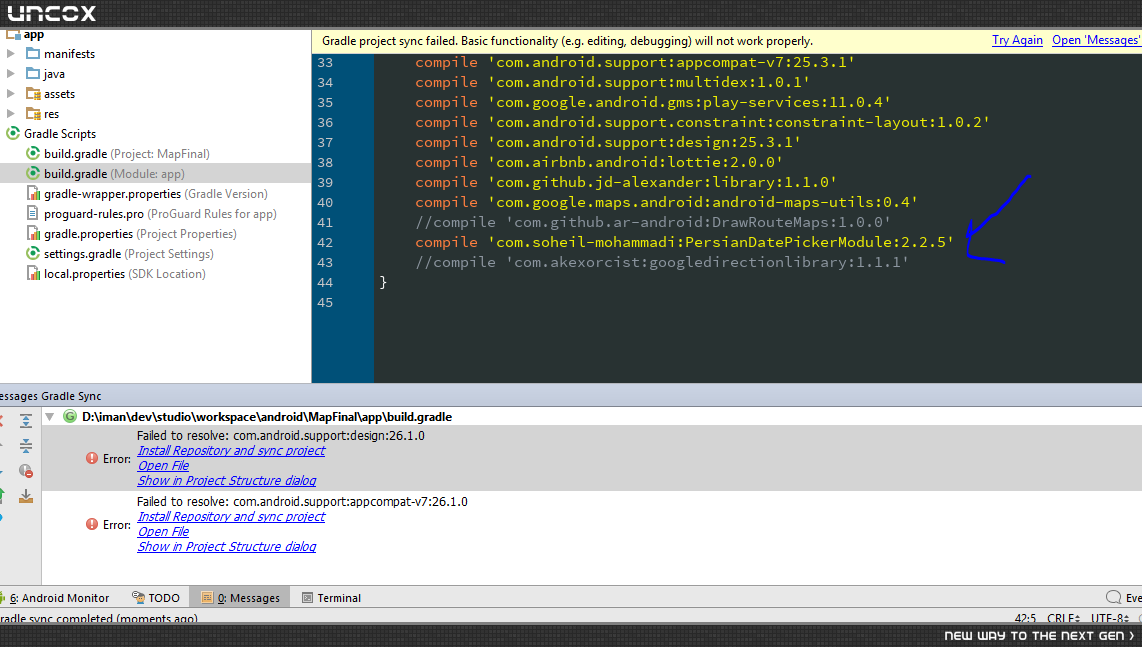Show design:26.1.0 in Project Structure dialog
This screenshot has height=647, width=1142.
[227, 481]
